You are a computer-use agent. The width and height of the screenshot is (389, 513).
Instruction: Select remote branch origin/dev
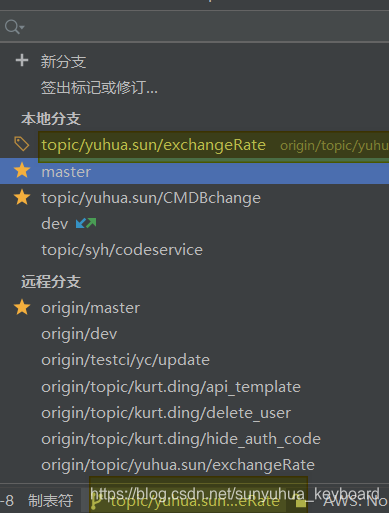(79, 334)
